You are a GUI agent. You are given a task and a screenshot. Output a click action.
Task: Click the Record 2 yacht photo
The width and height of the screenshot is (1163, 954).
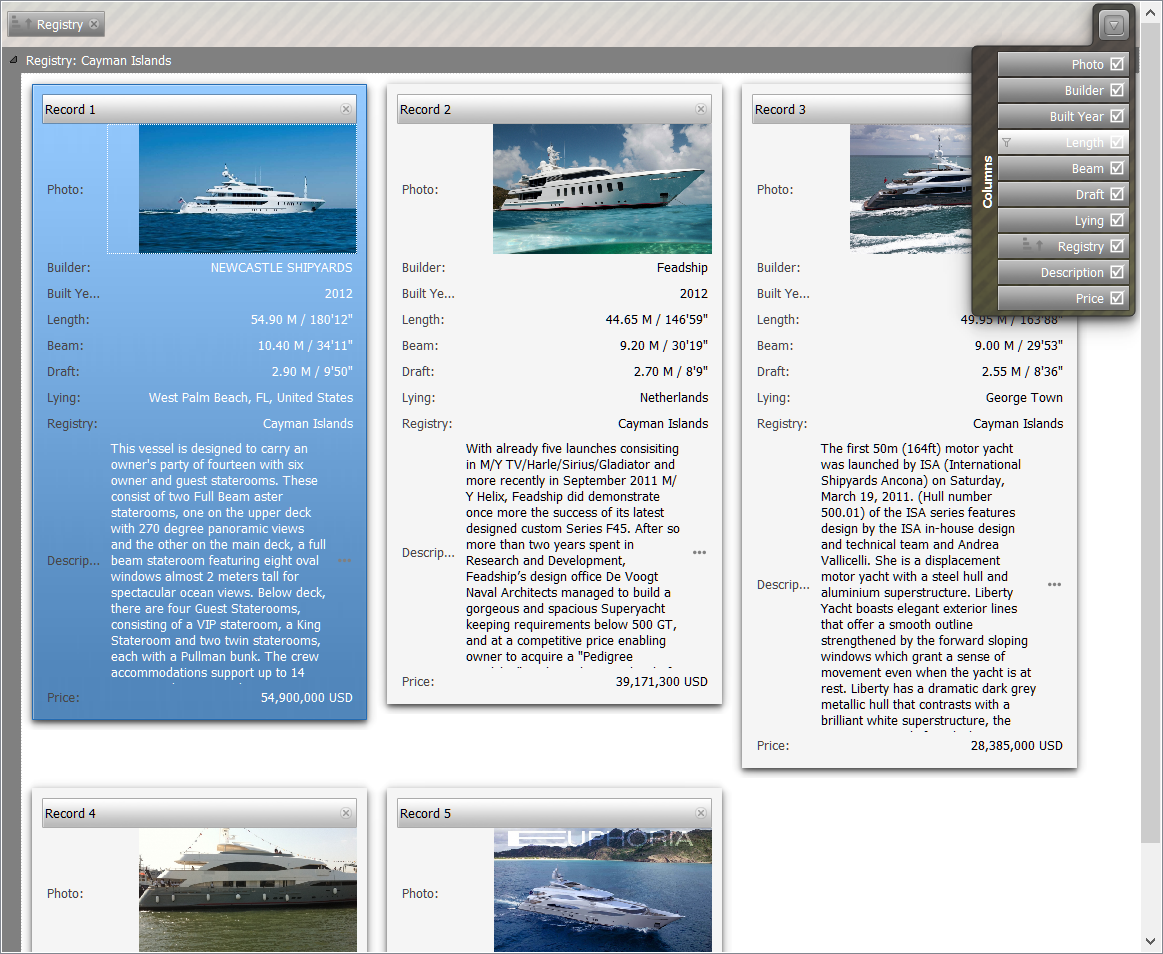pos(602,188)
